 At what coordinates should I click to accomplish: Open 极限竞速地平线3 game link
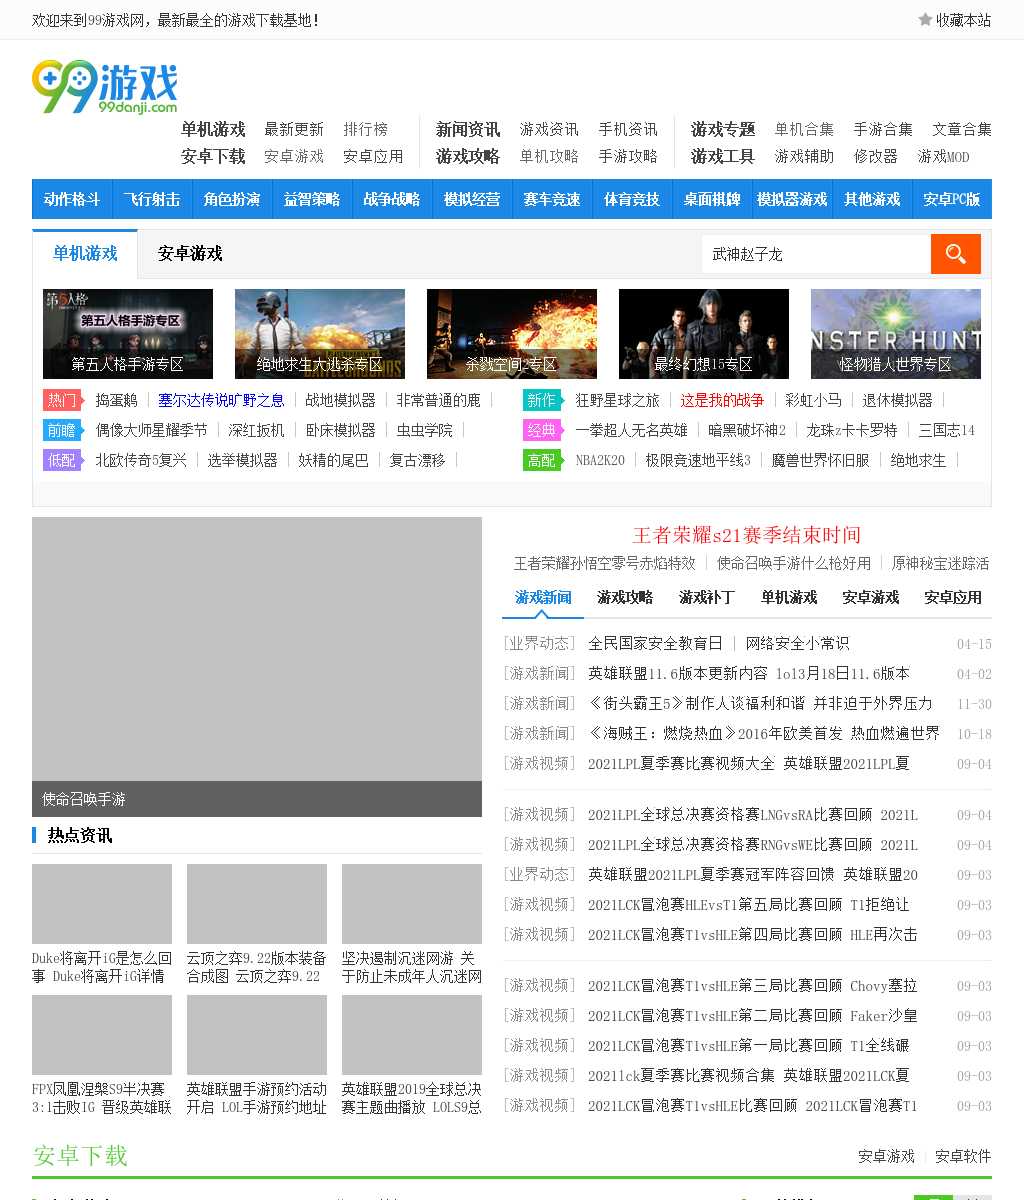click(x=698, y=460)
